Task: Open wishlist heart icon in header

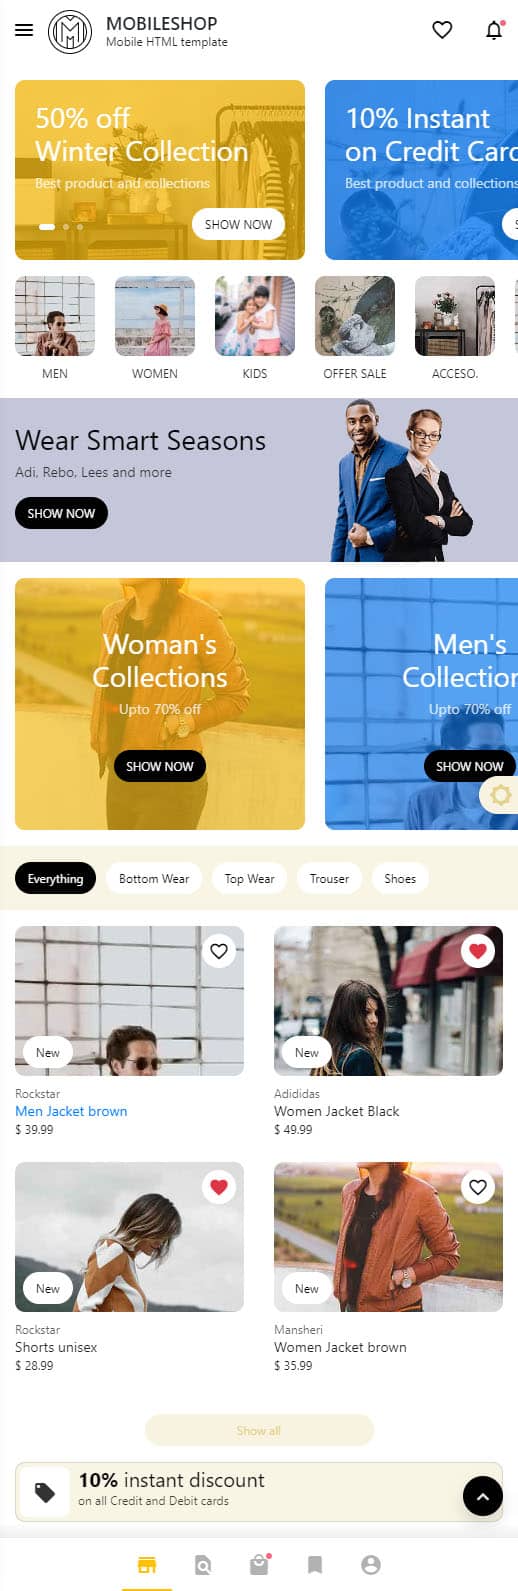Action: pyautogui.click(x=442, y=30)
